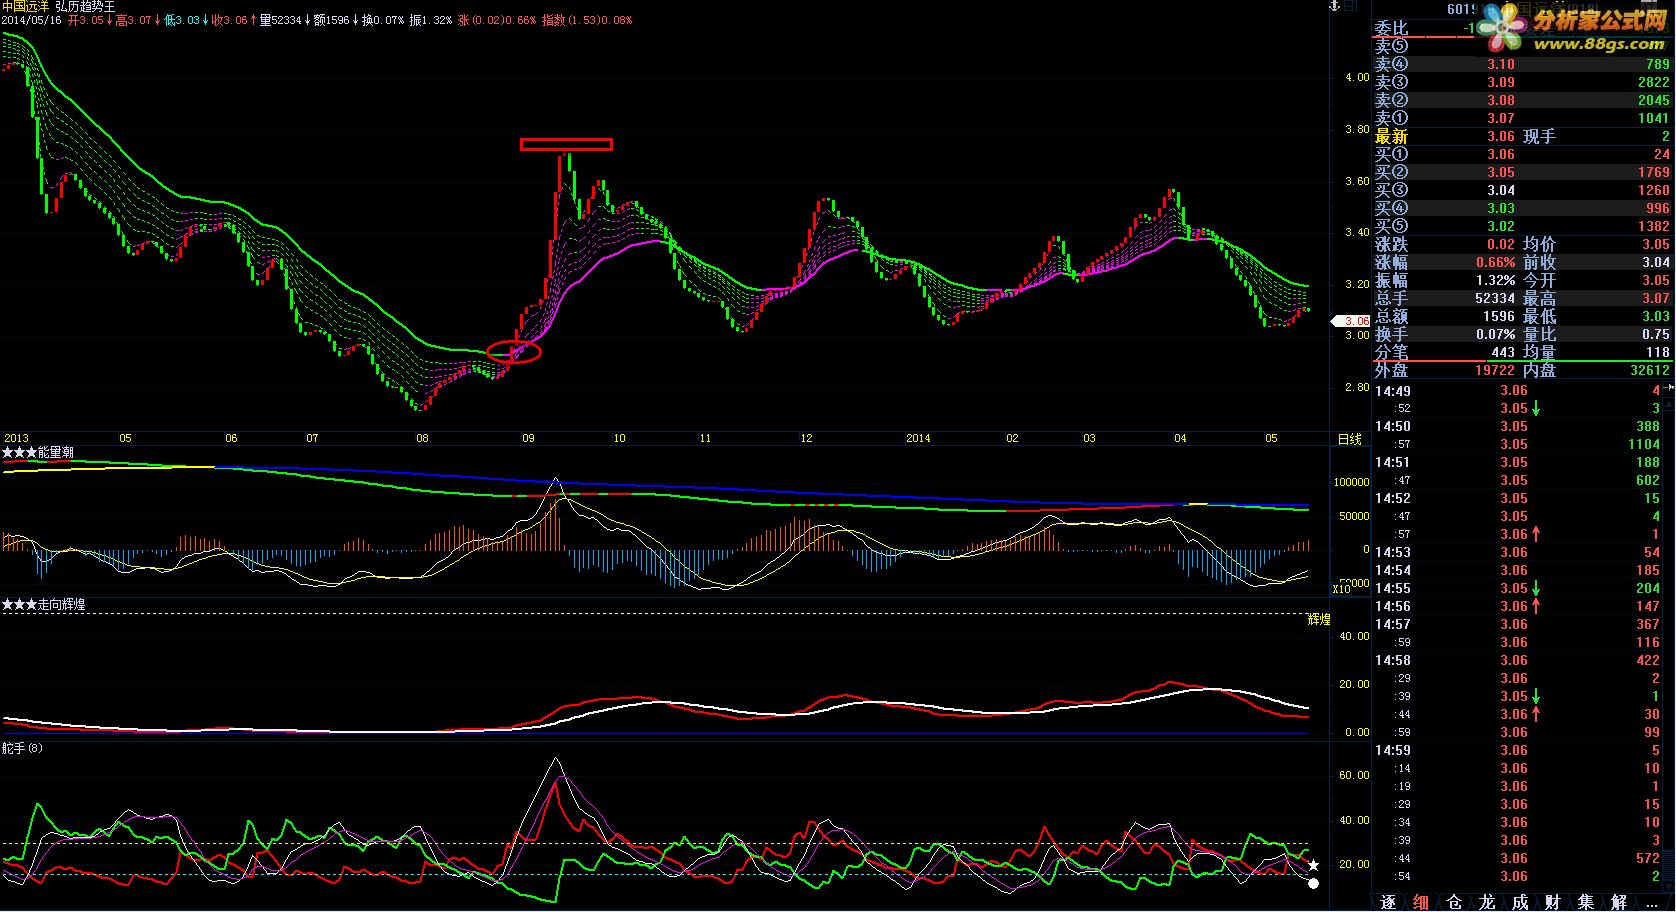Image resolution: width=1676 pixels, height=912 pixels.
Task: Click the 日线 period label
Action: 1349,439
